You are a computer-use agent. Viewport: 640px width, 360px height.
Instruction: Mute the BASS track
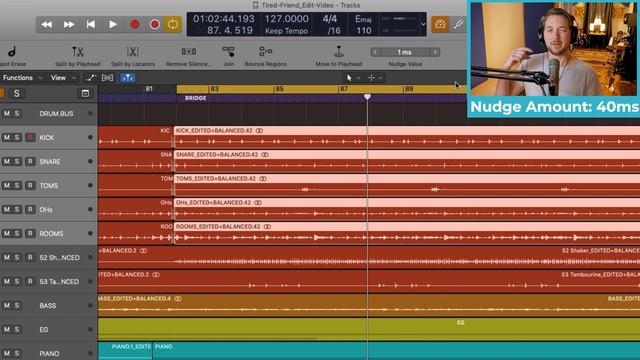[x=7, y=305]
